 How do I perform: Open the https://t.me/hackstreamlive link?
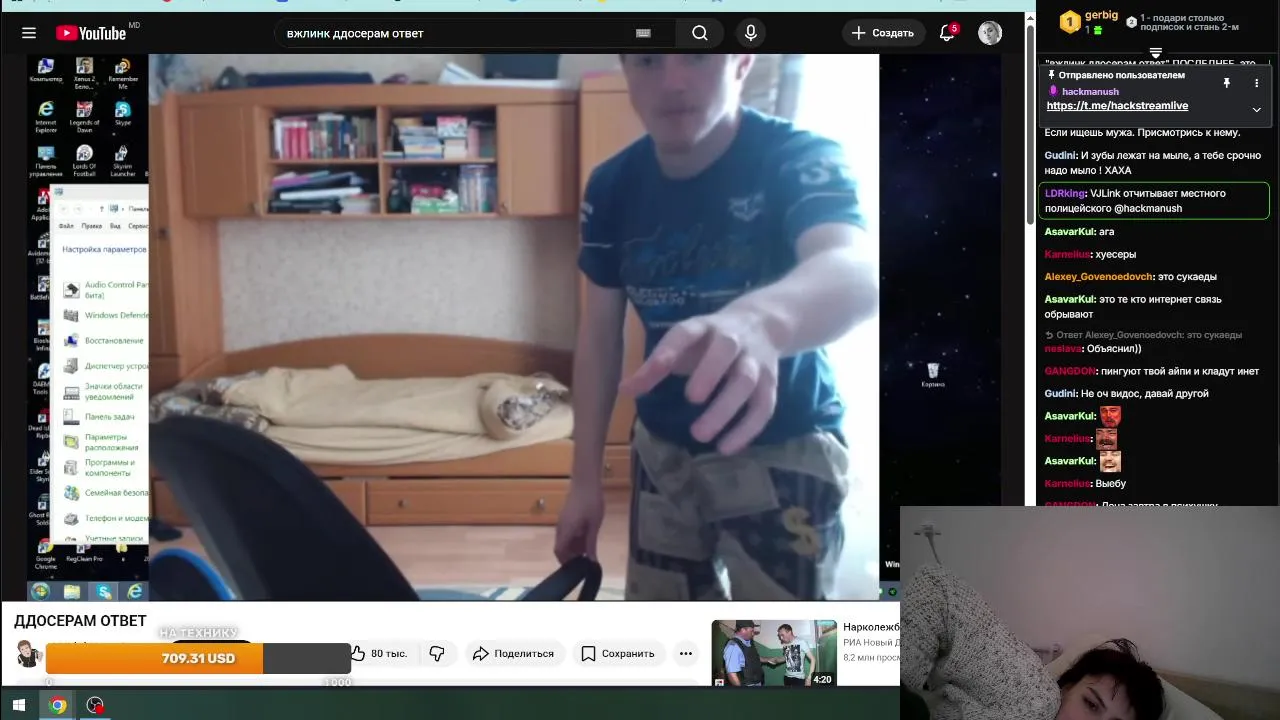(x=1117, y=106)
